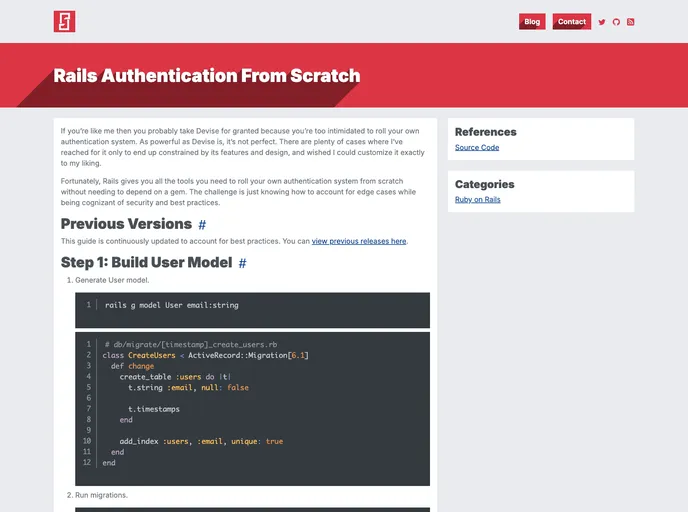Click the paragraph starting 'Fortunately, Rails gives'
This screenshot has height=512, width=688.
click(x=238, y=192)
